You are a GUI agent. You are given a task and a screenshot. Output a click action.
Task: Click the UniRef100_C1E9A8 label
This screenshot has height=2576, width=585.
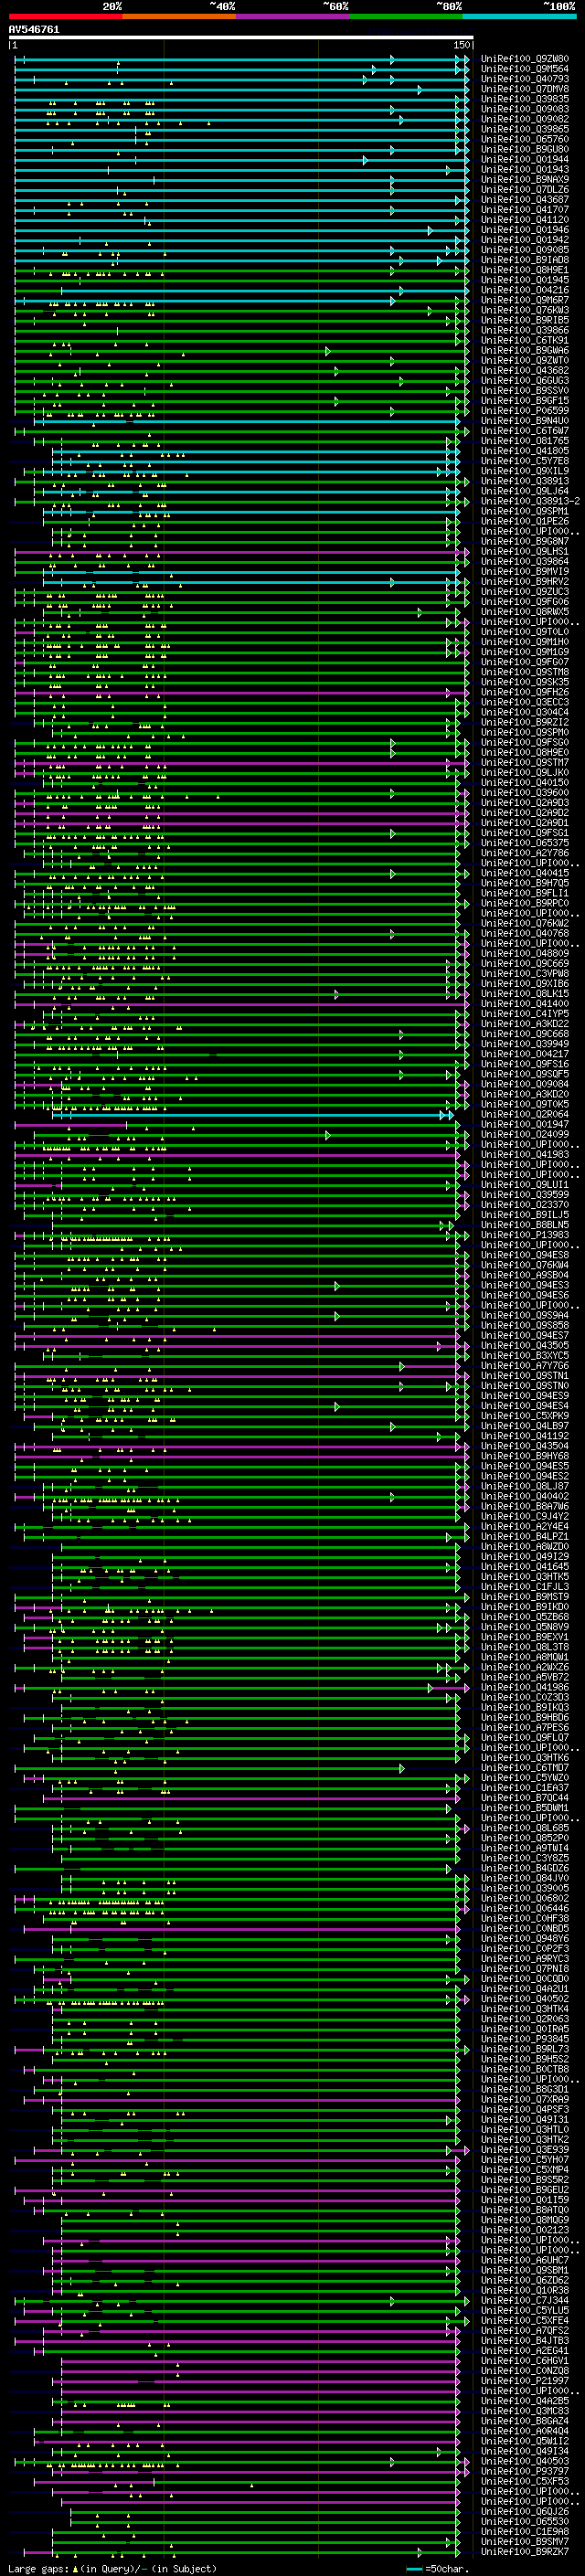[524, 2531]
